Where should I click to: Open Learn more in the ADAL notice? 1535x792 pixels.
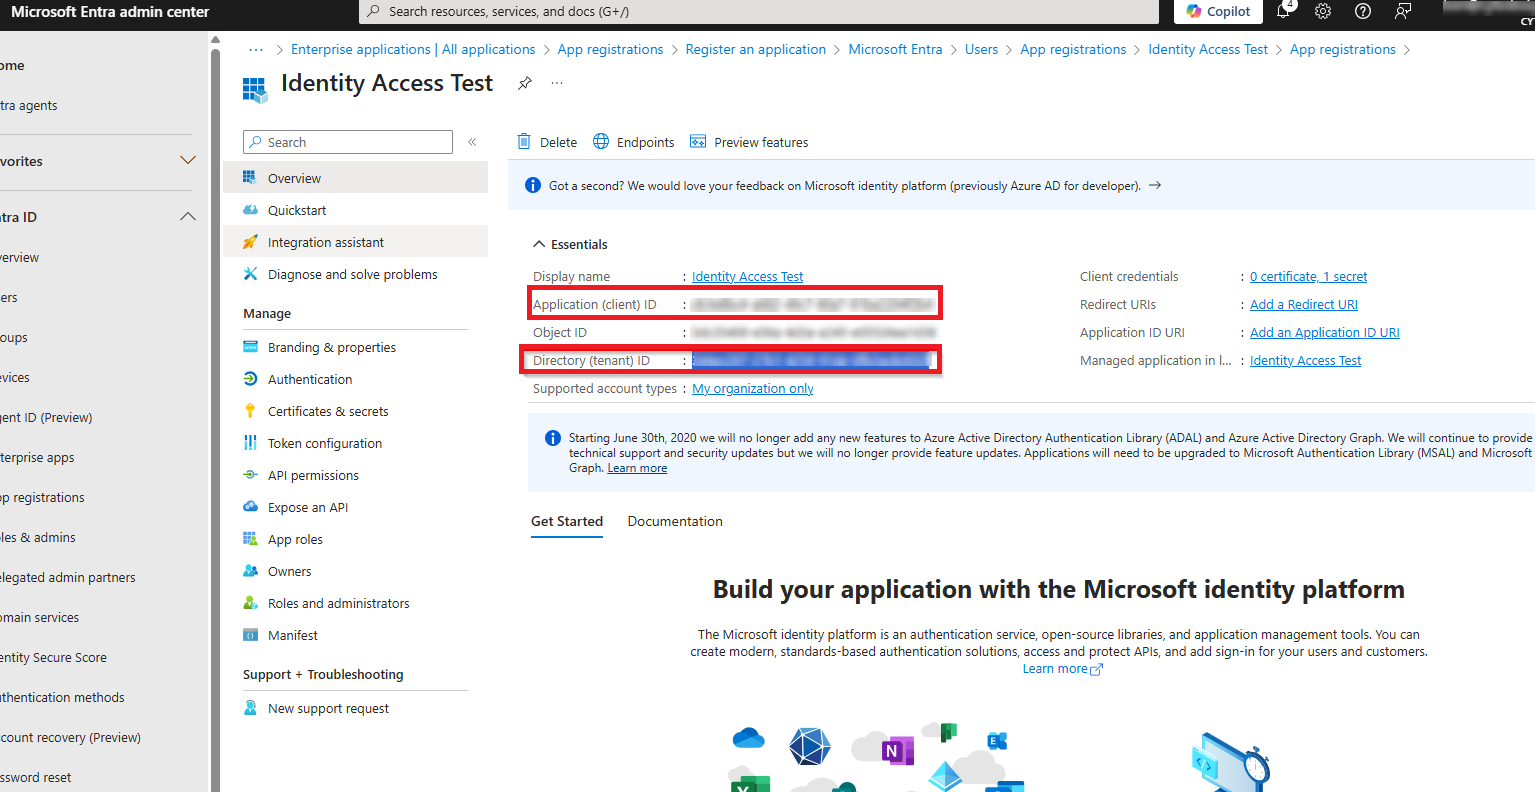(x=637, y=468)
